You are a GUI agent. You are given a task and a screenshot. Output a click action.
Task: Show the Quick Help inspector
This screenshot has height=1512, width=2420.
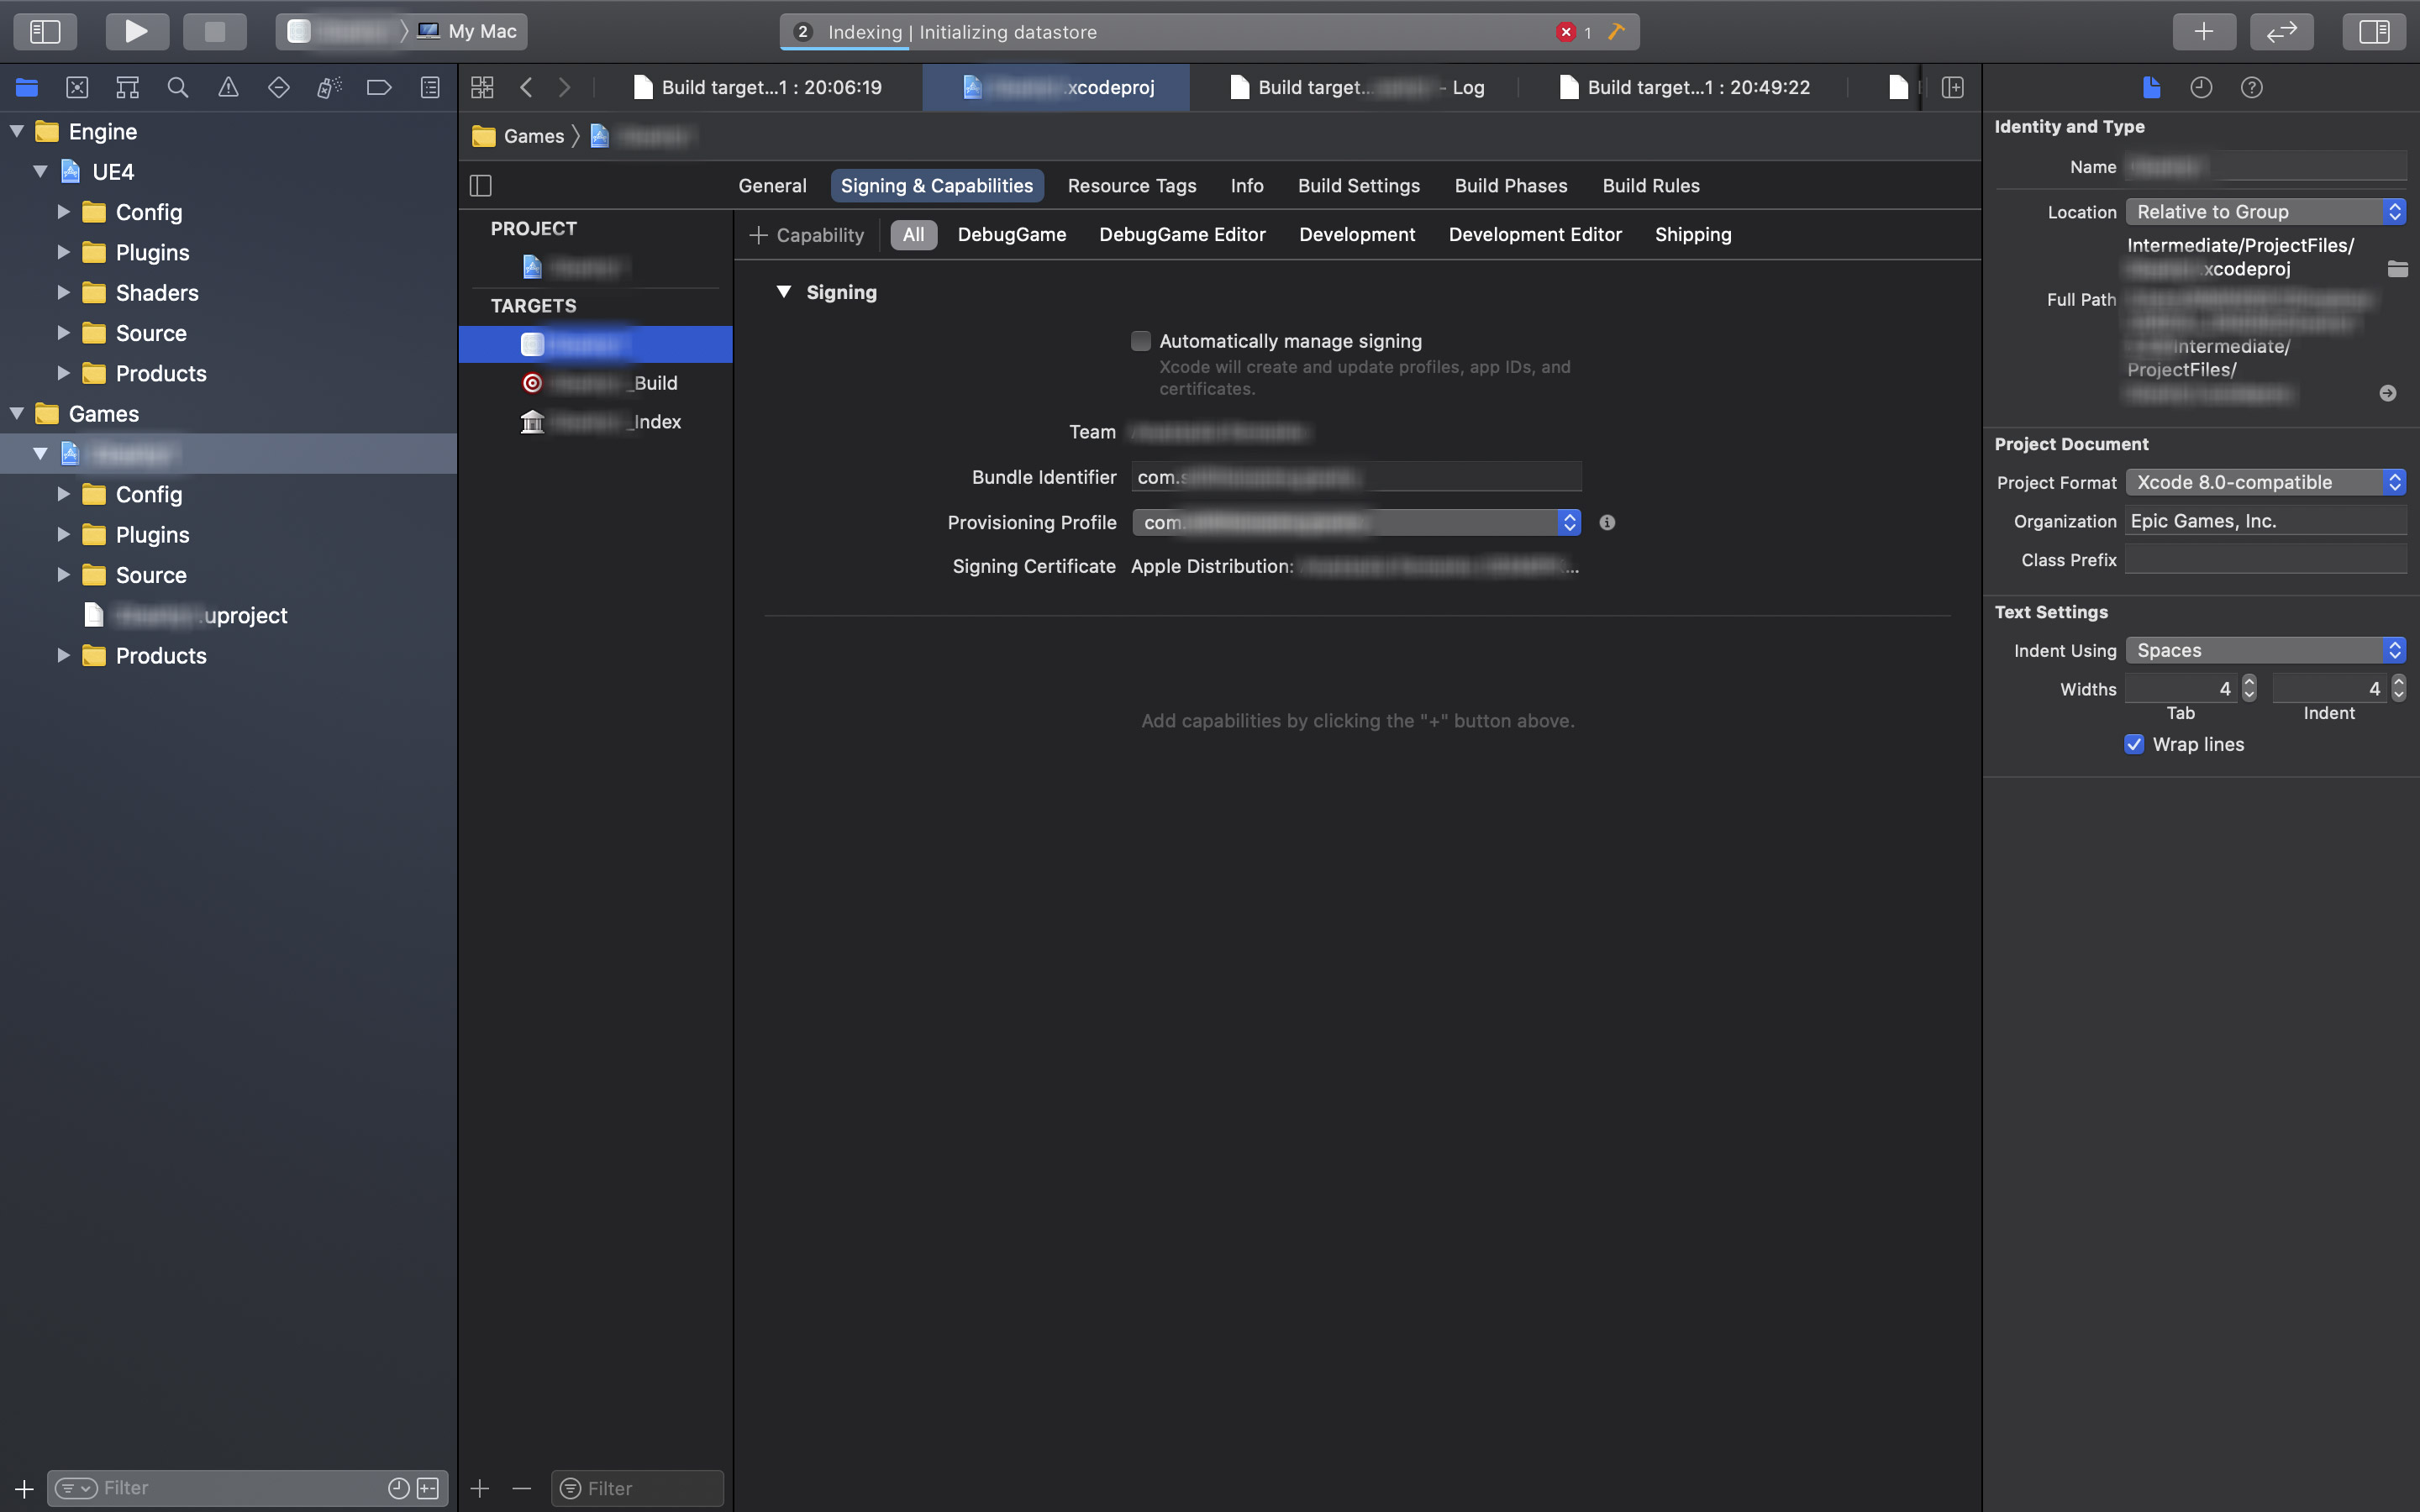coord(2251,88)
